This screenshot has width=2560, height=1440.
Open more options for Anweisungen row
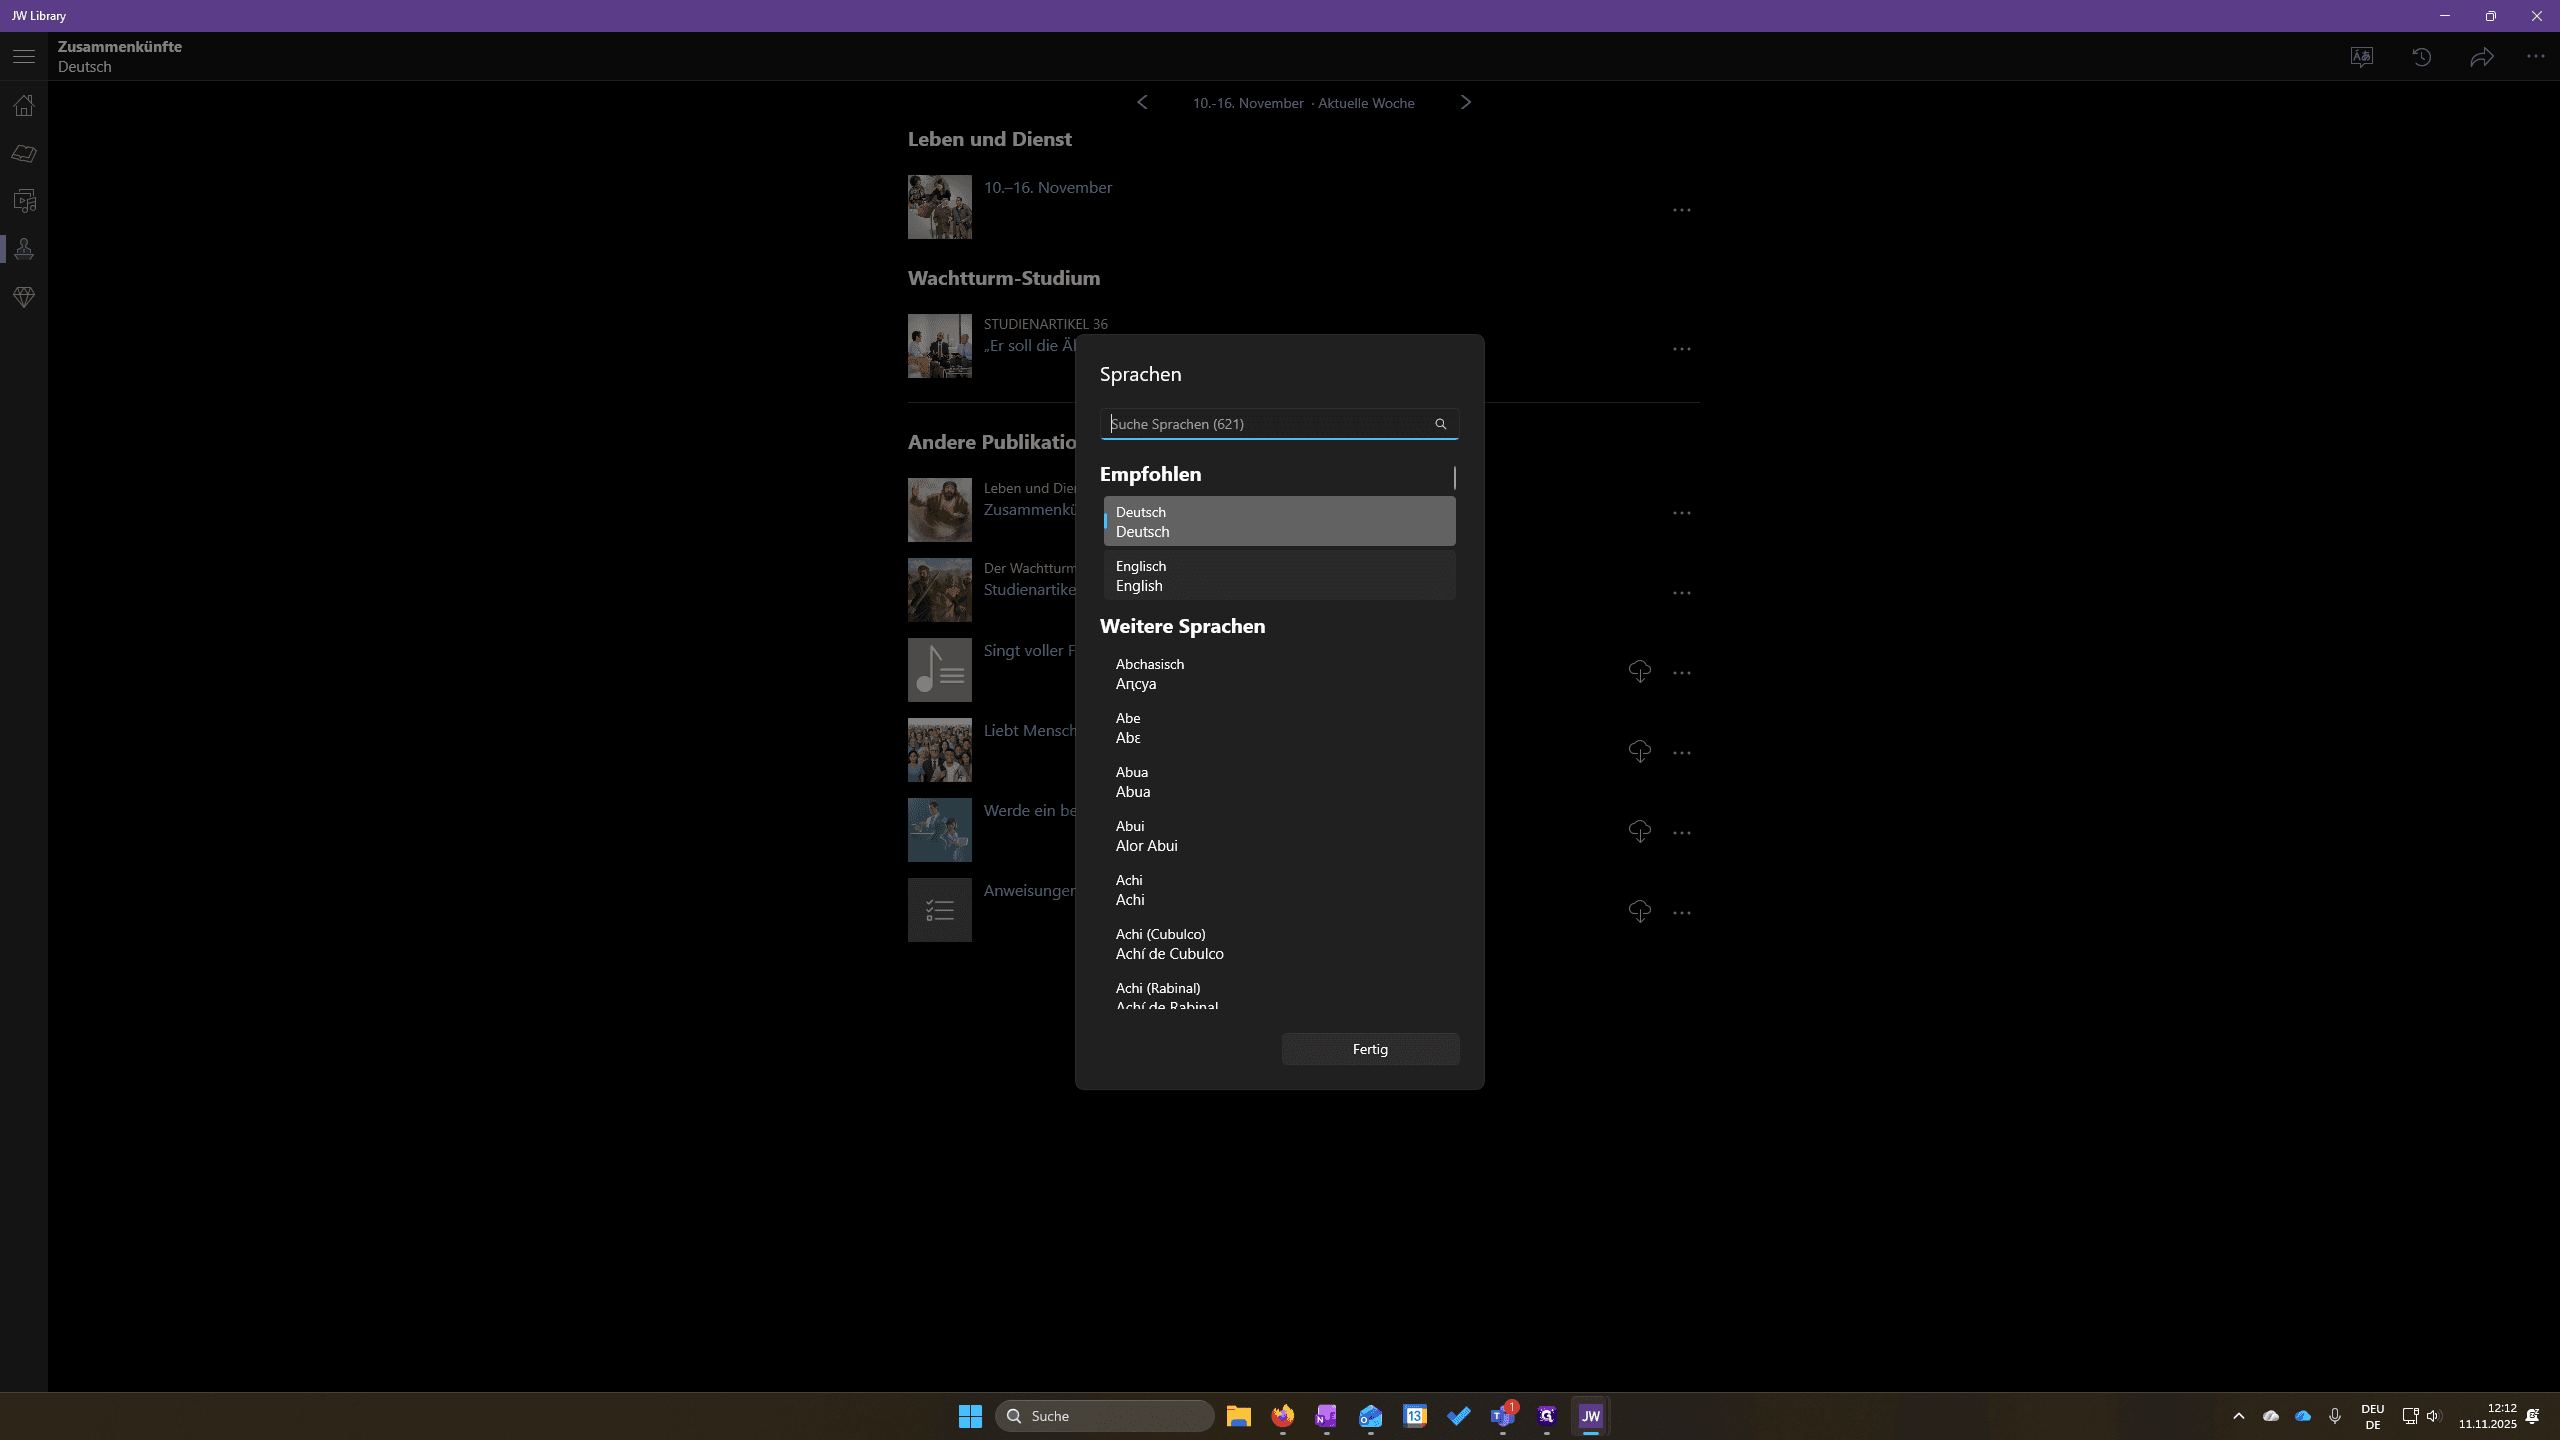[x=1682, y=913]
